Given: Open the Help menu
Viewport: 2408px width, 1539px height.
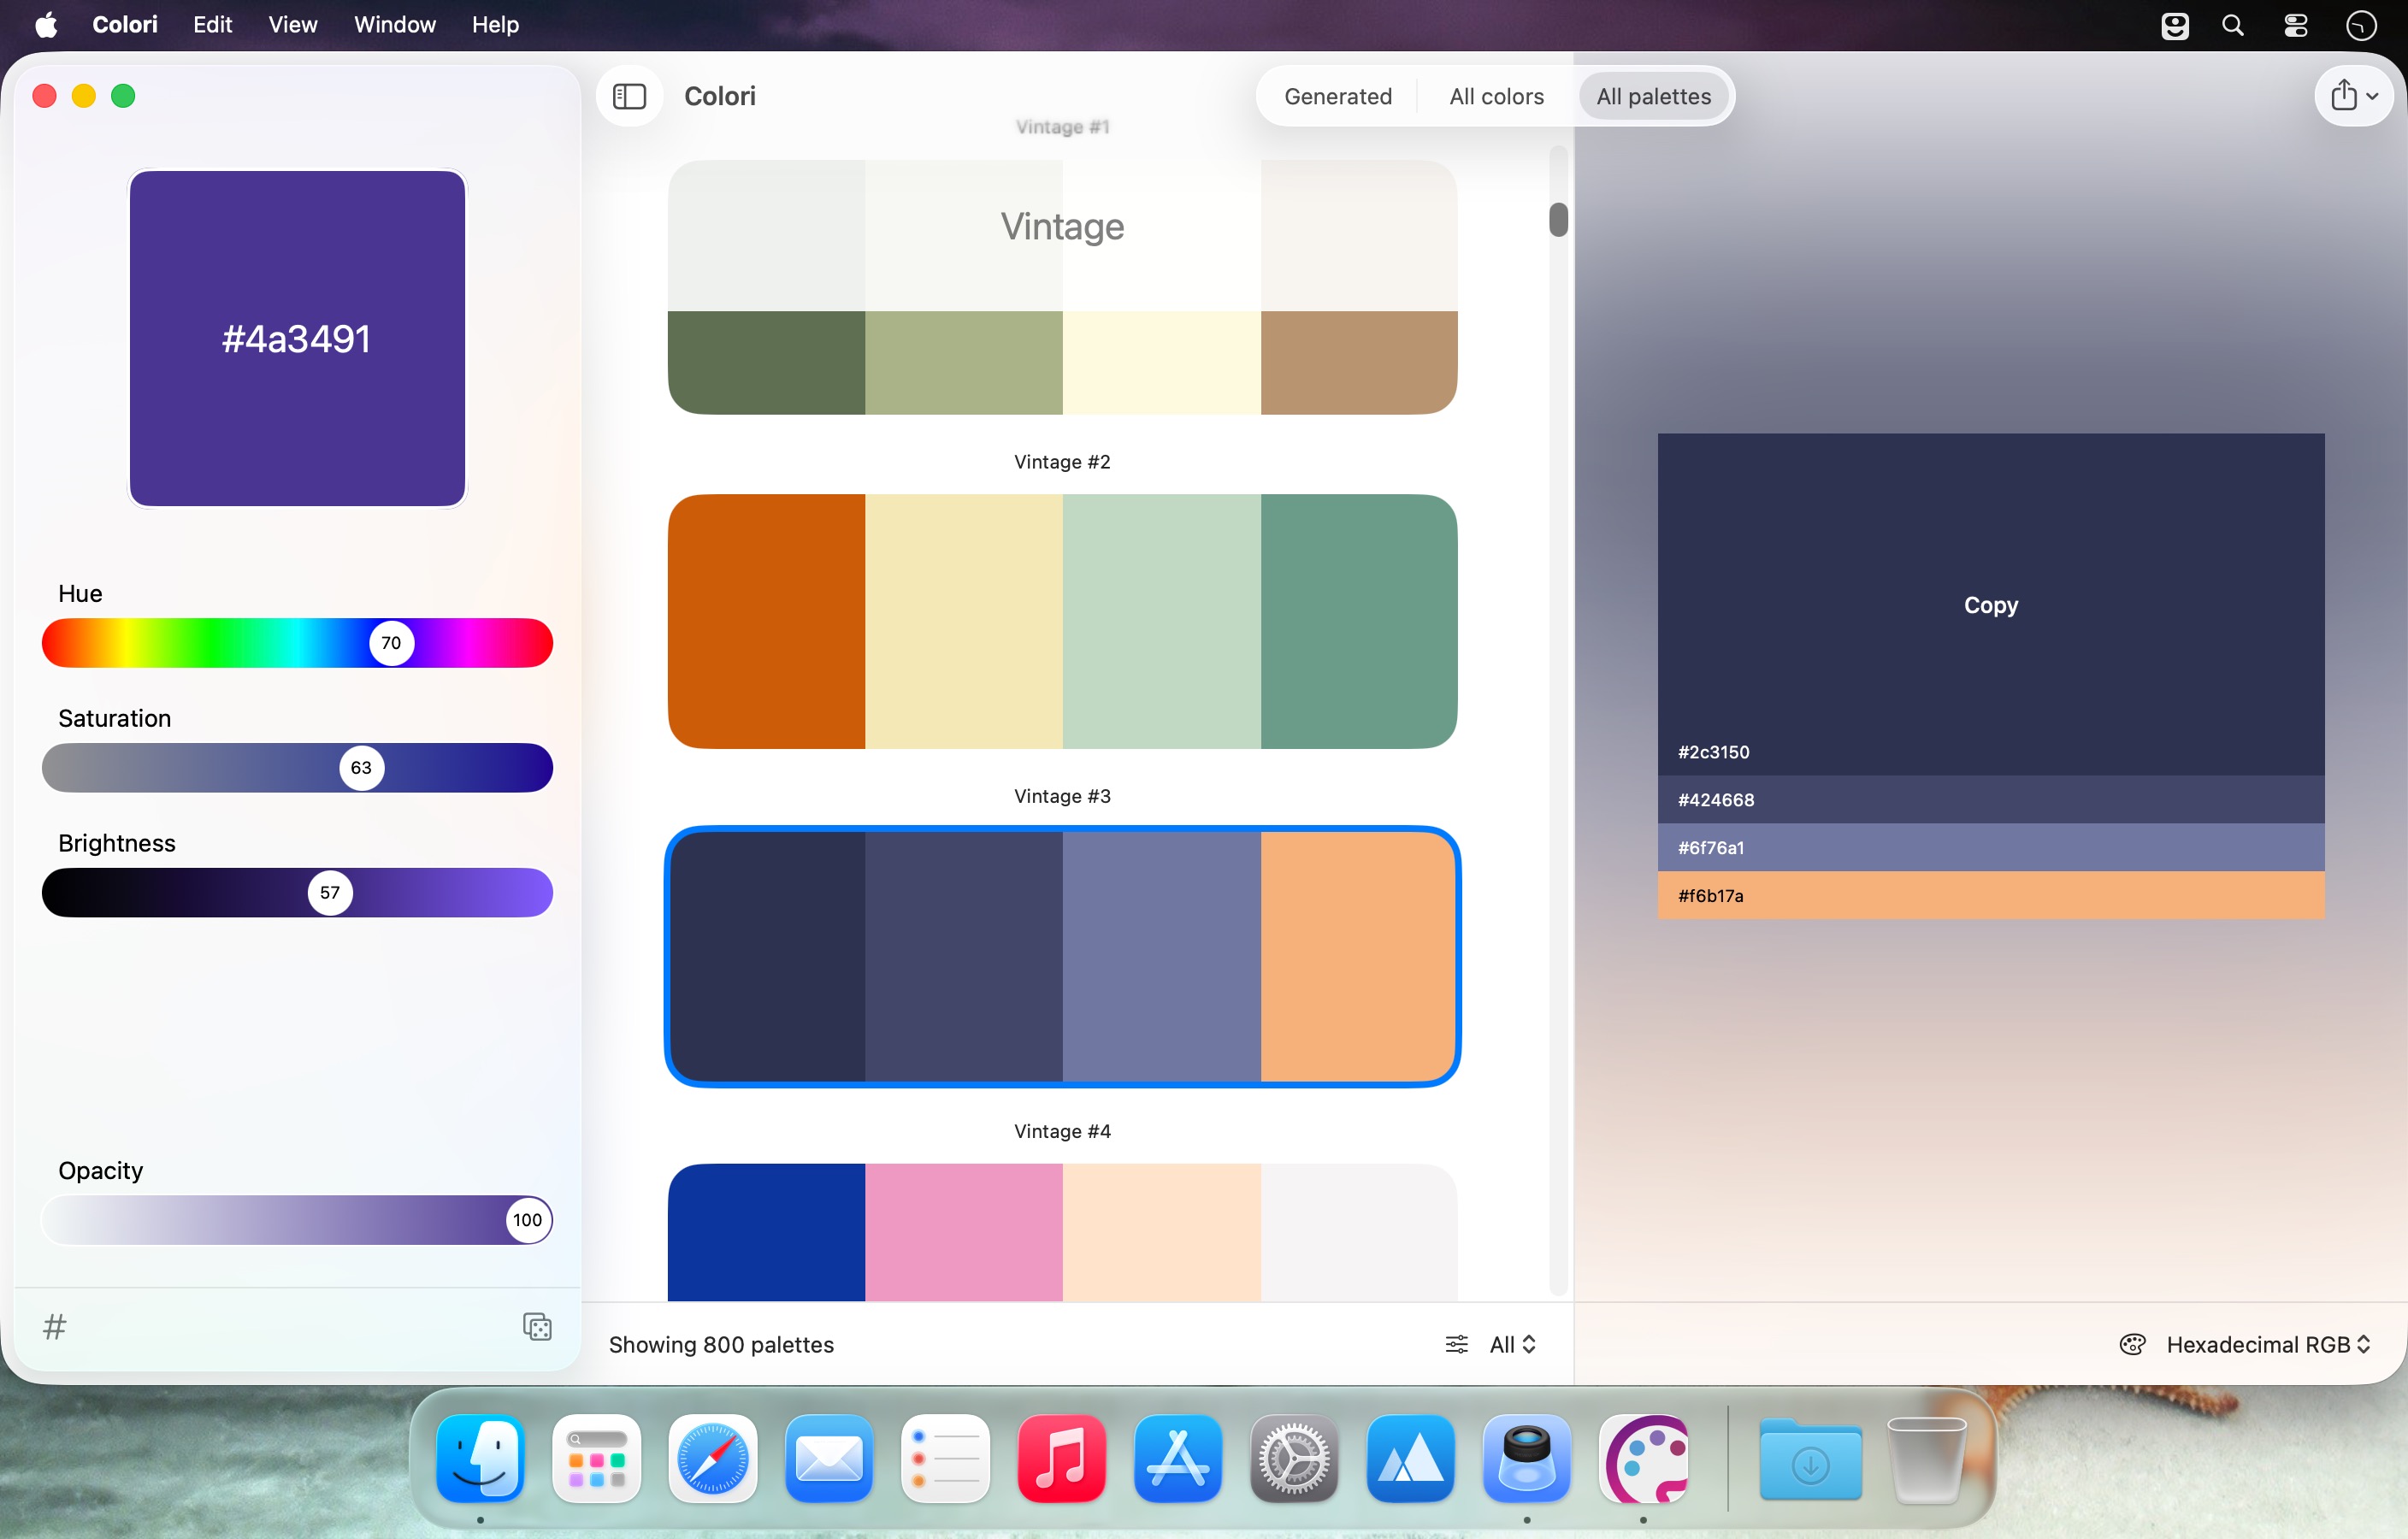Looking at the screenshot, I should point(495,25).
